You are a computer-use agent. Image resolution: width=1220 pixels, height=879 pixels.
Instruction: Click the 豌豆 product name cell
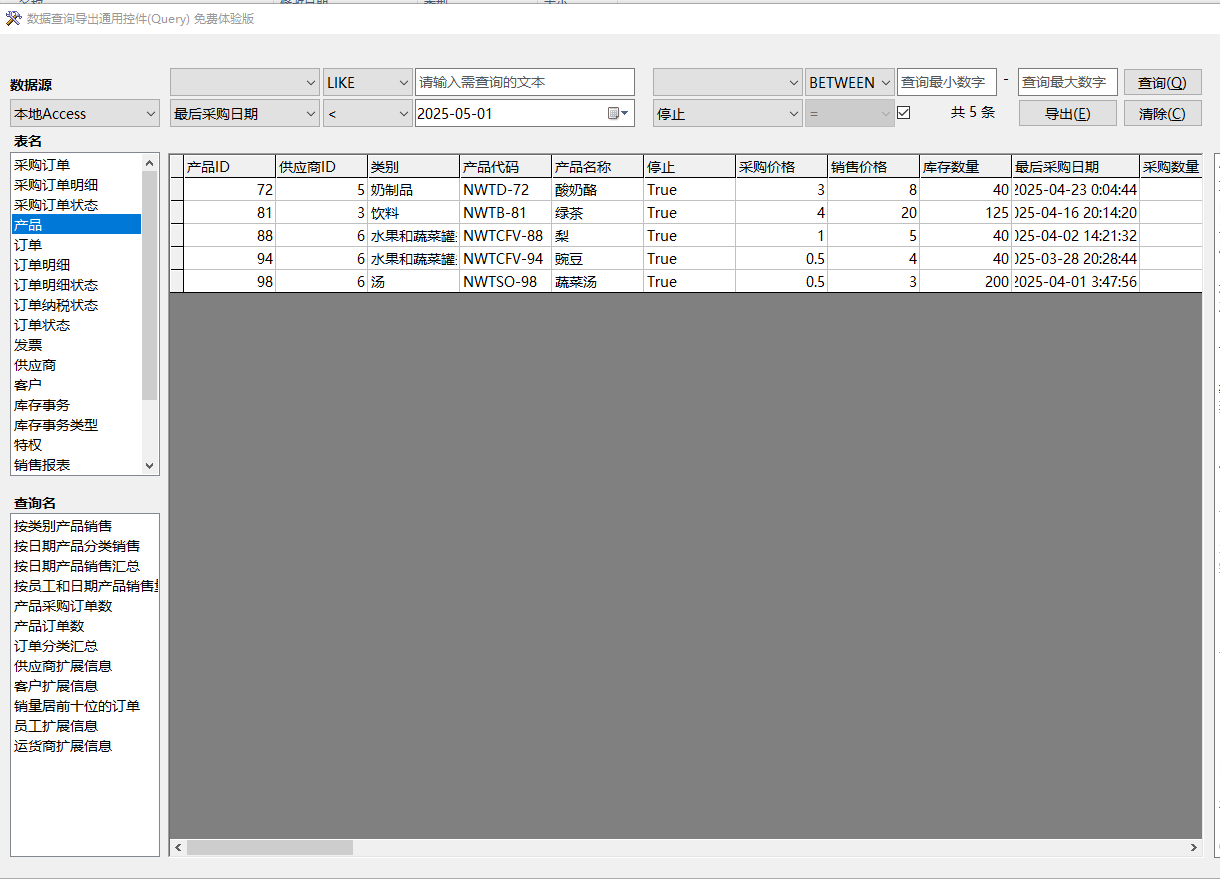coord(597,259)
